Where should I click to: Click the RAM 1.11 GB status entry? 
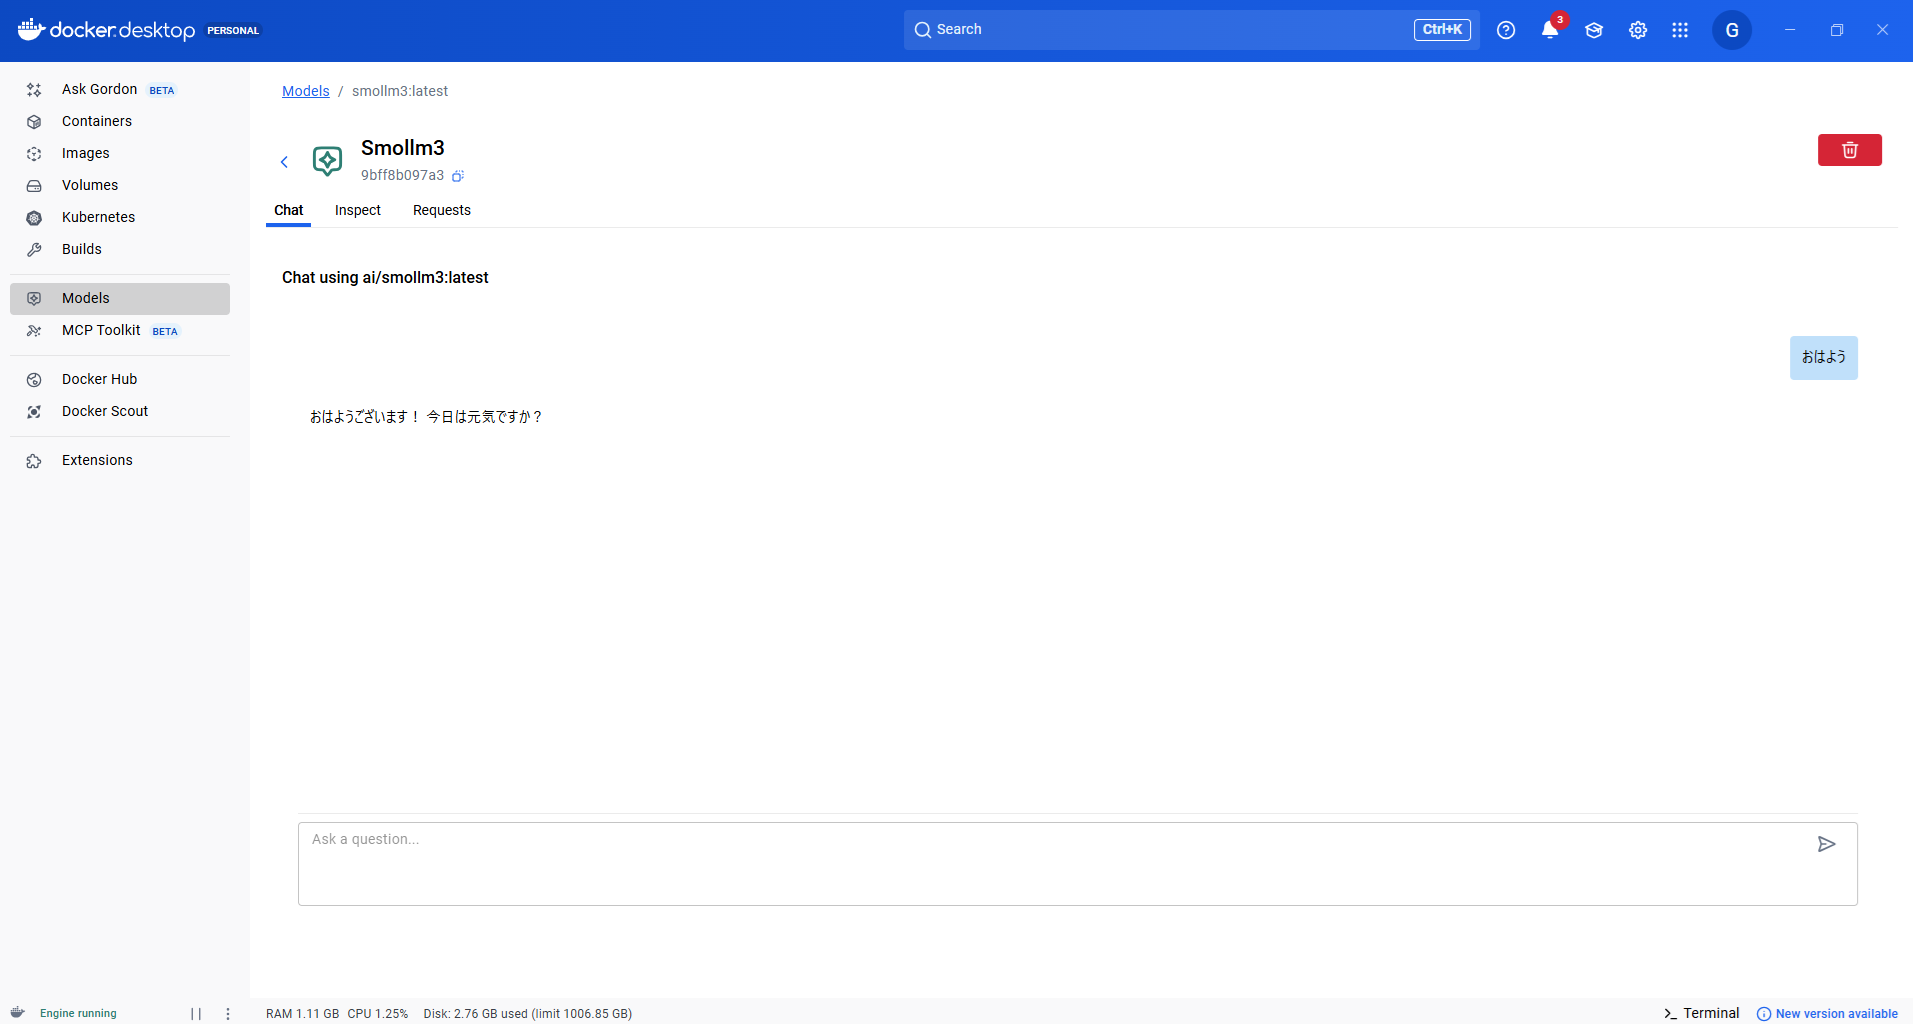[x=302, y=1013]
